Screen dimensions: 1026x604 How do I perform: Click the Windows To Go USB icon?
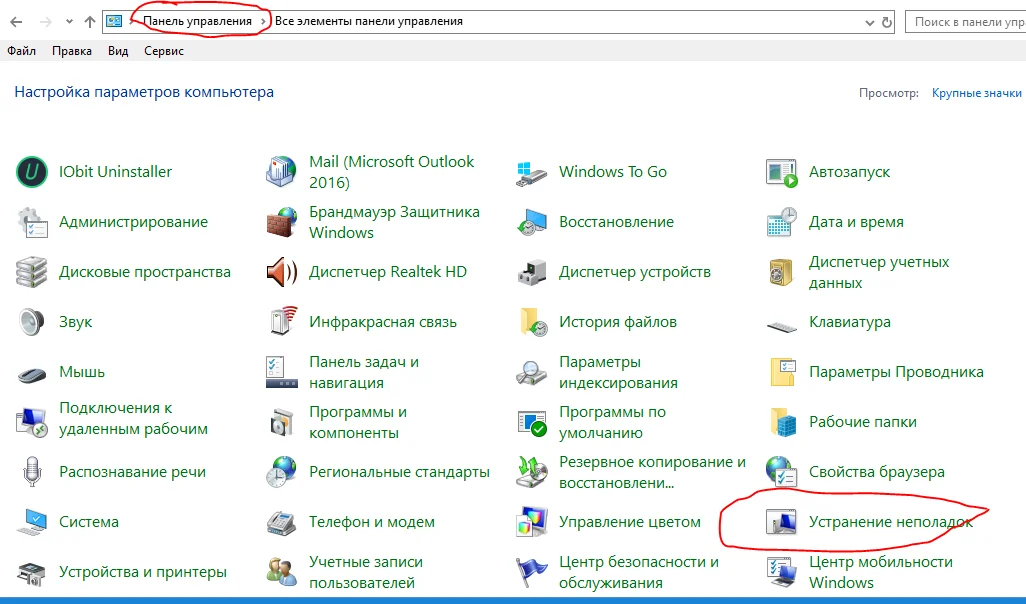[x=531, y=173]
